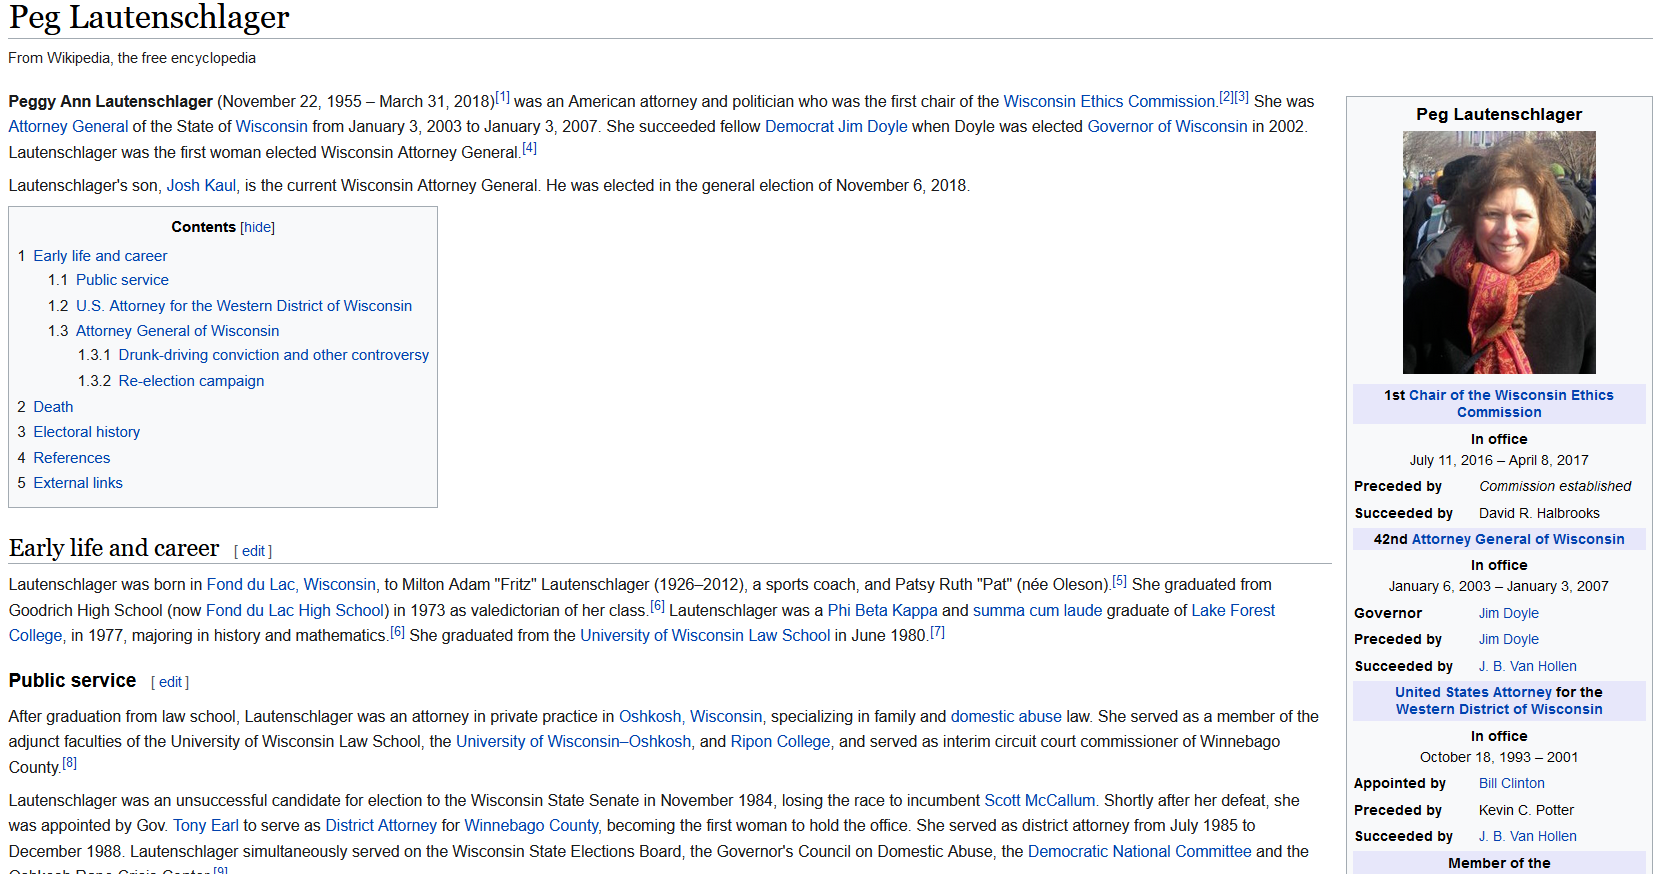Follow the Wisconsin Ethics Commission link in intro
Screen dimensions: 1662x874
pos(1108,101)
